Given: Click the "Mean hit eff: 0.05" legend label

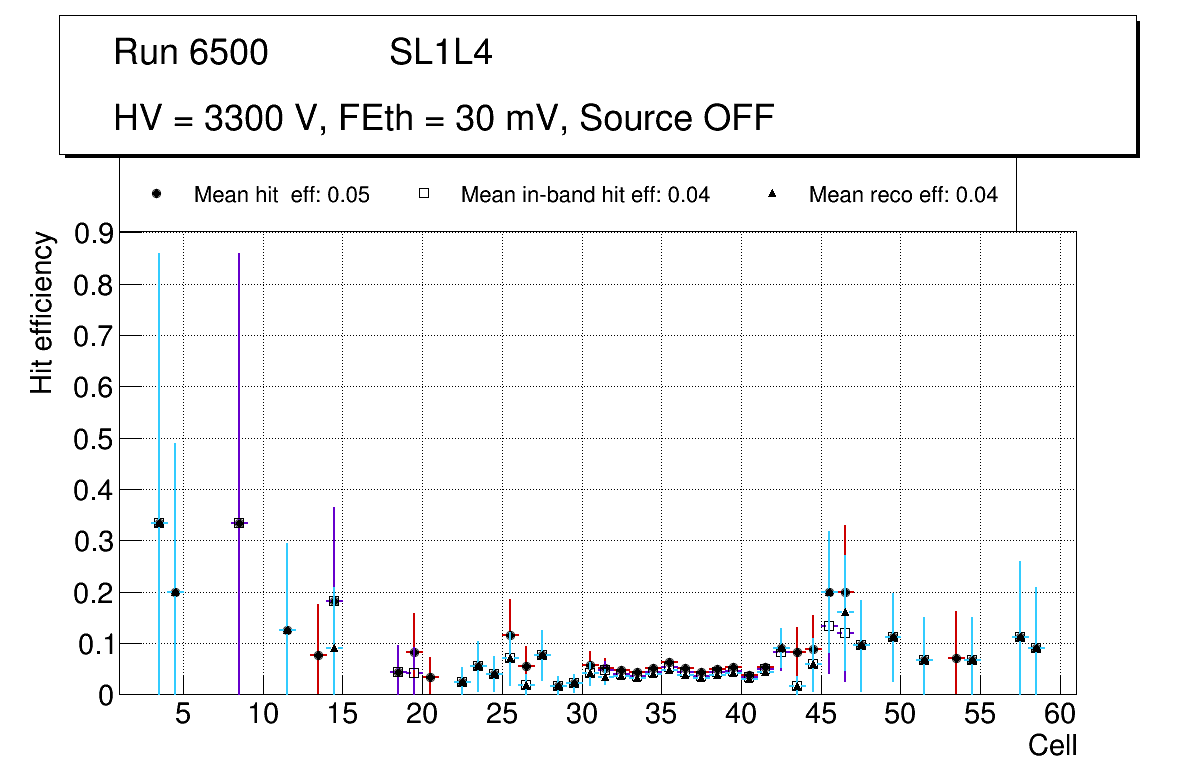Looking at the screenshot, I should point(281,195).
